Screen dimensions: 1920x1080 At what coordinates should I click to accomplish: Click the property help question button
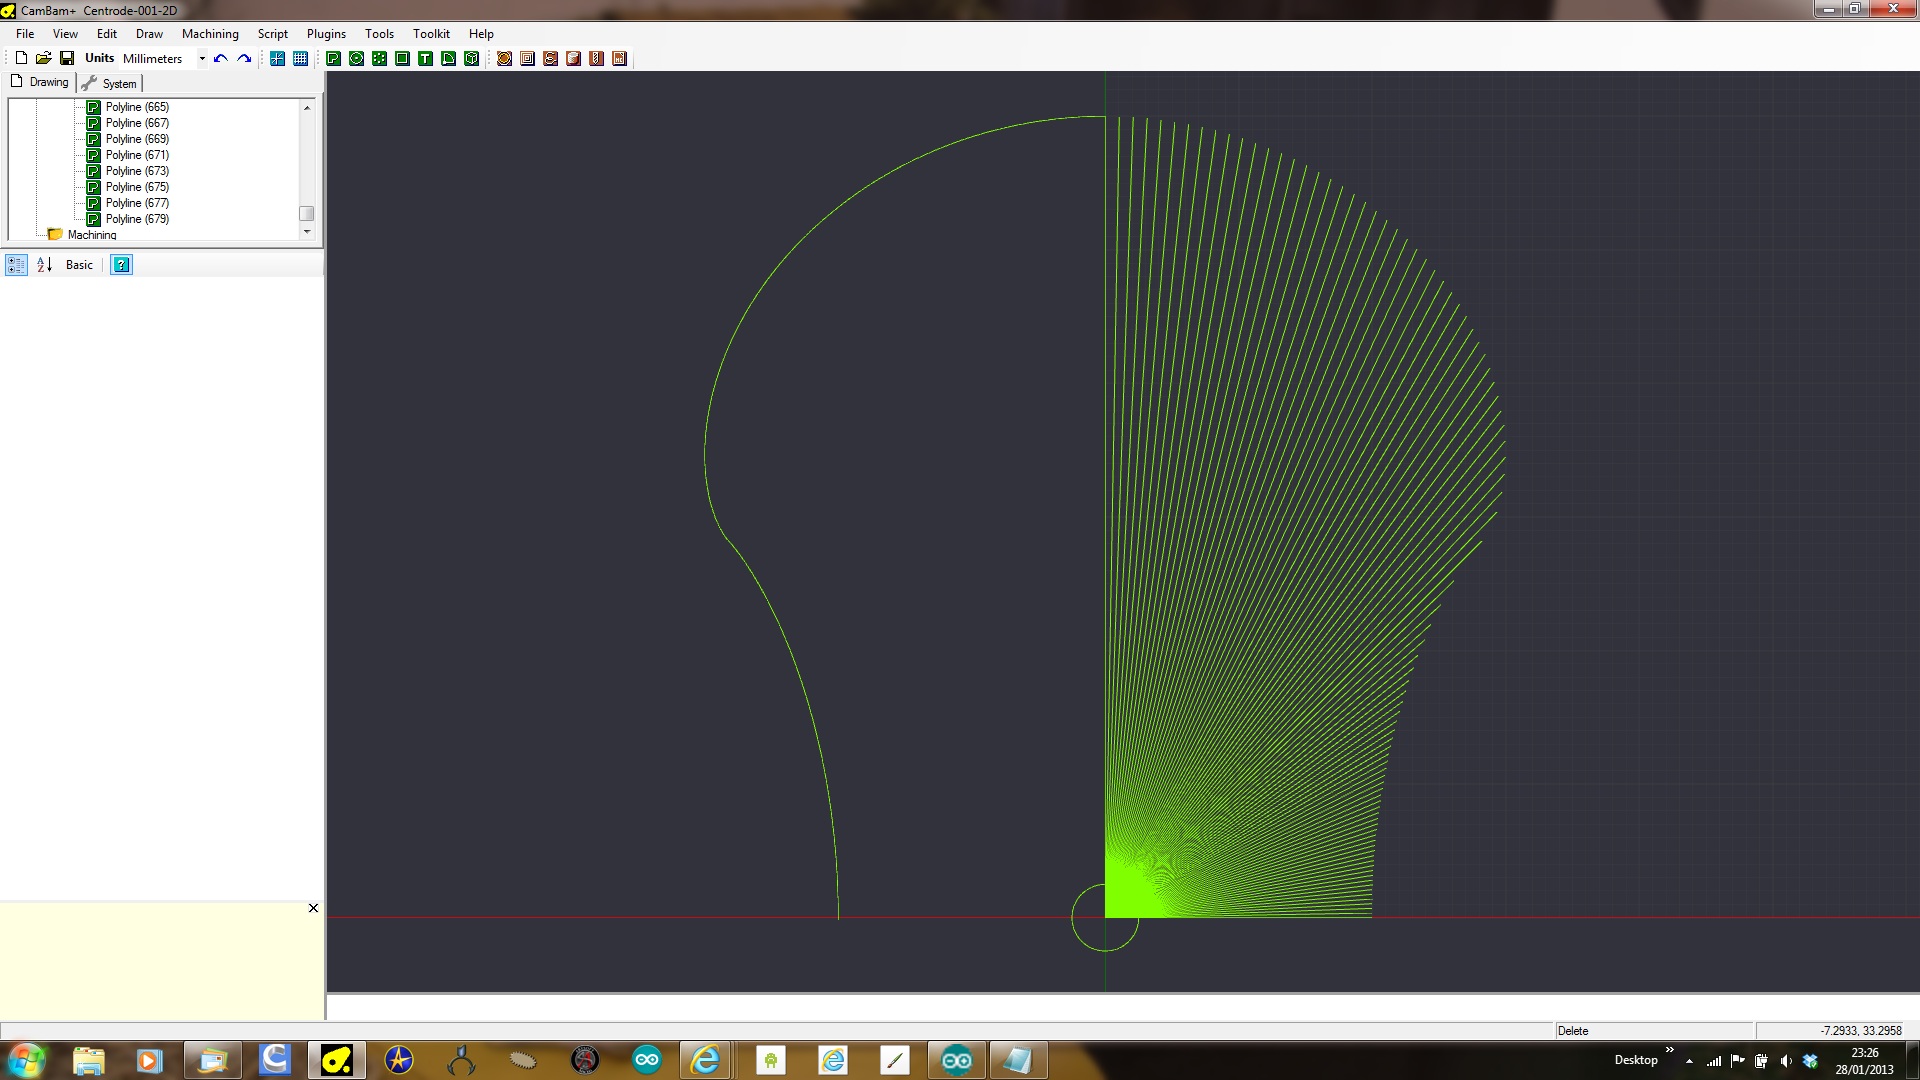(121, 265)
